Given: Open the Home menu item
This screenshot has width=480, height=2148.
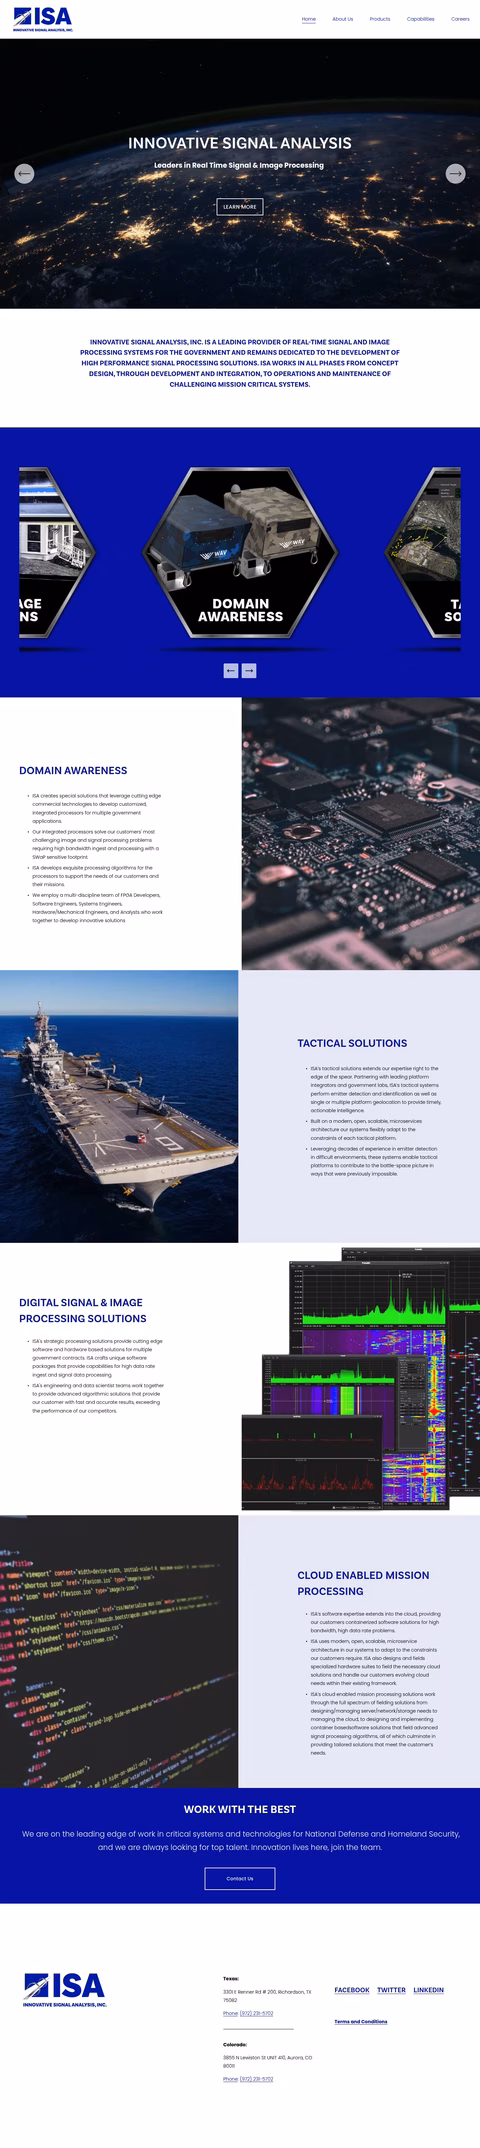Looking at the screenshot, I should [309, 19].
